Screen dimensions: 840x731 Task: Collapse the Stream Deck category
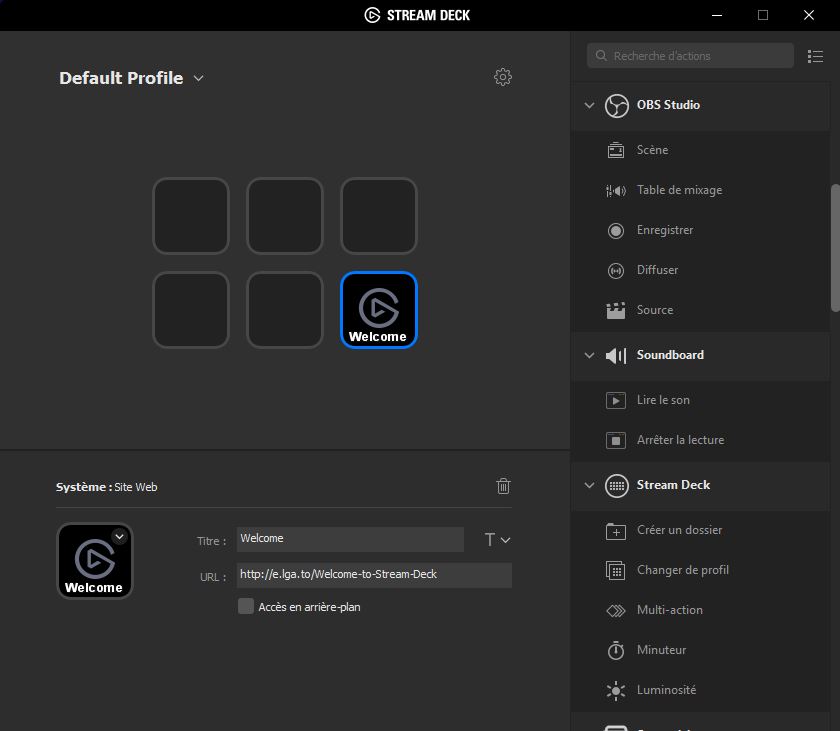(589, 485)
